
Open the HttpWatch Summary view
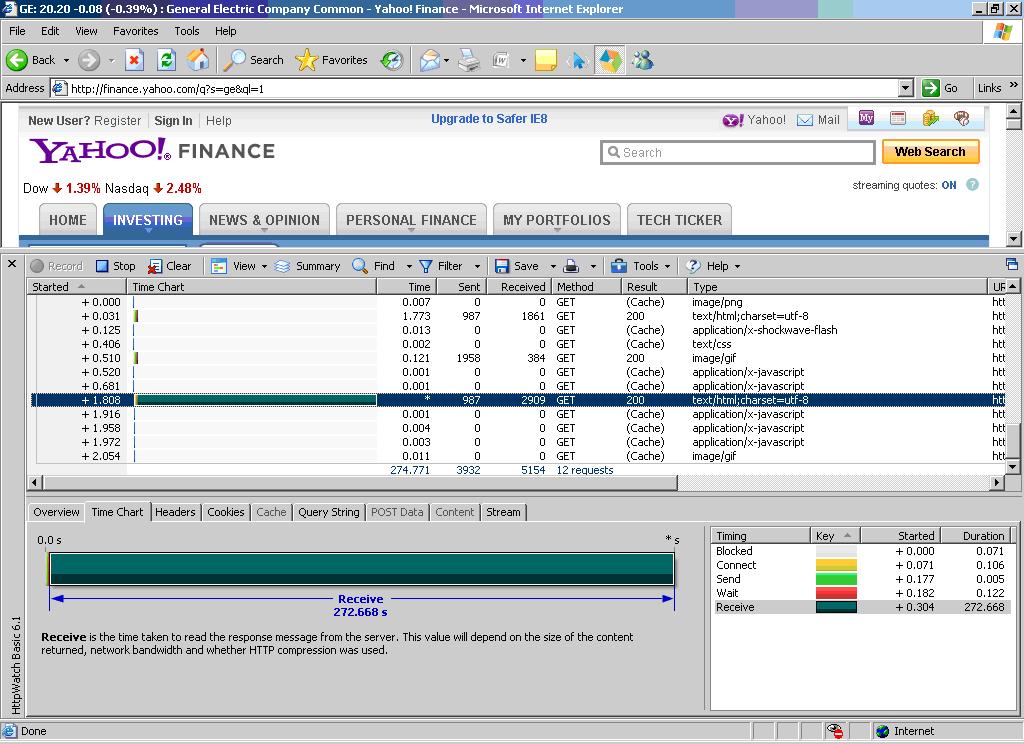pyautogui.click(x=308, y=266)
